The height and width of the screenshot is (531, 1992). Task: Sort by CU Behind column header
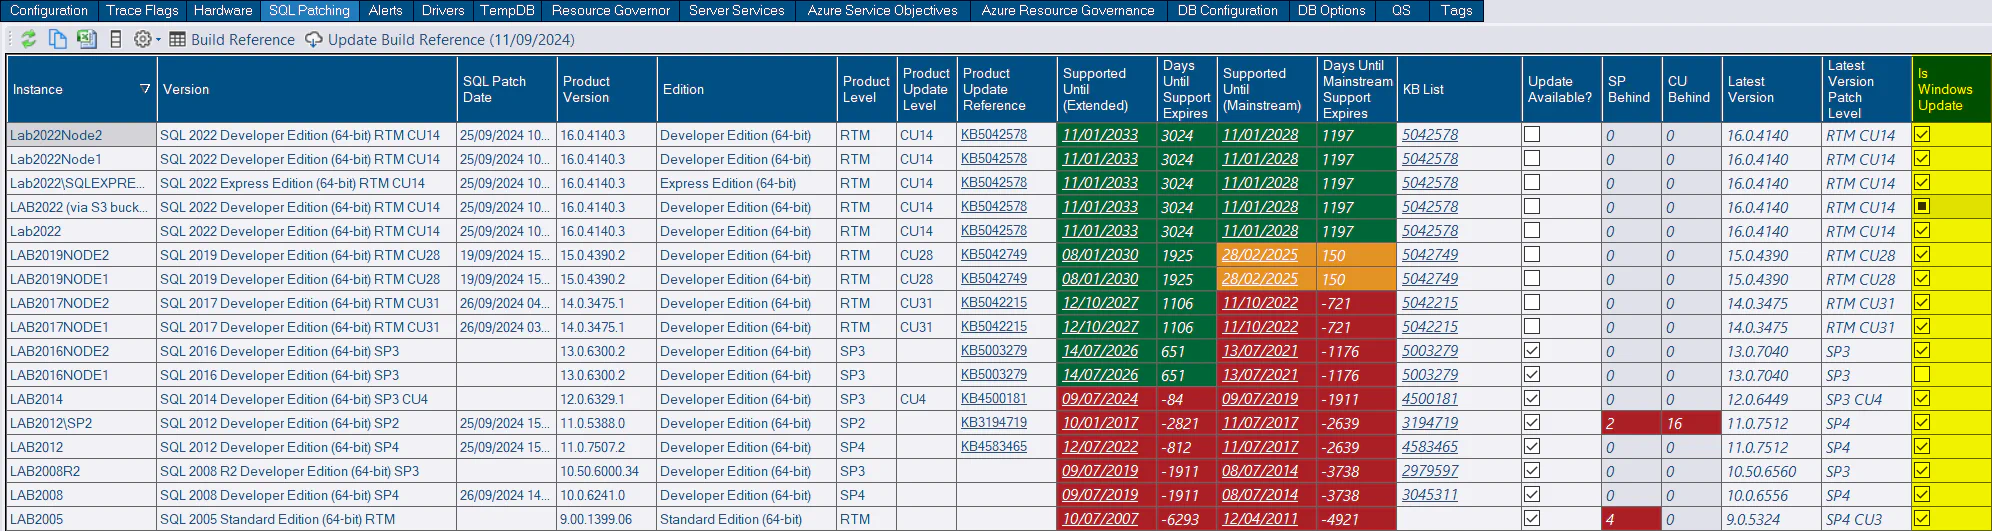pyautogui.click(x=1692, y=89)
